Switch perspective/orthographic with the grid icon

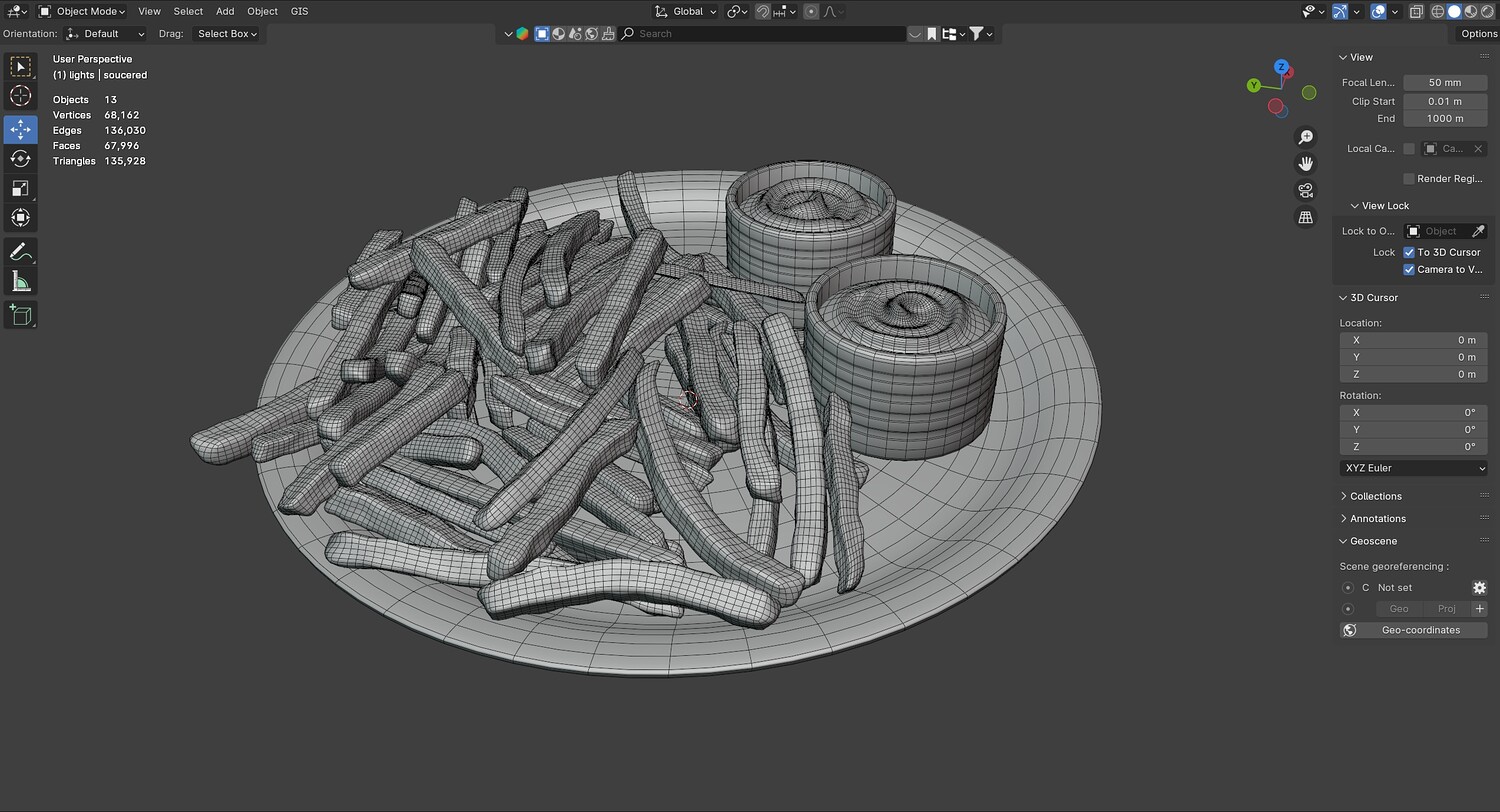(x=1305, y=218)
